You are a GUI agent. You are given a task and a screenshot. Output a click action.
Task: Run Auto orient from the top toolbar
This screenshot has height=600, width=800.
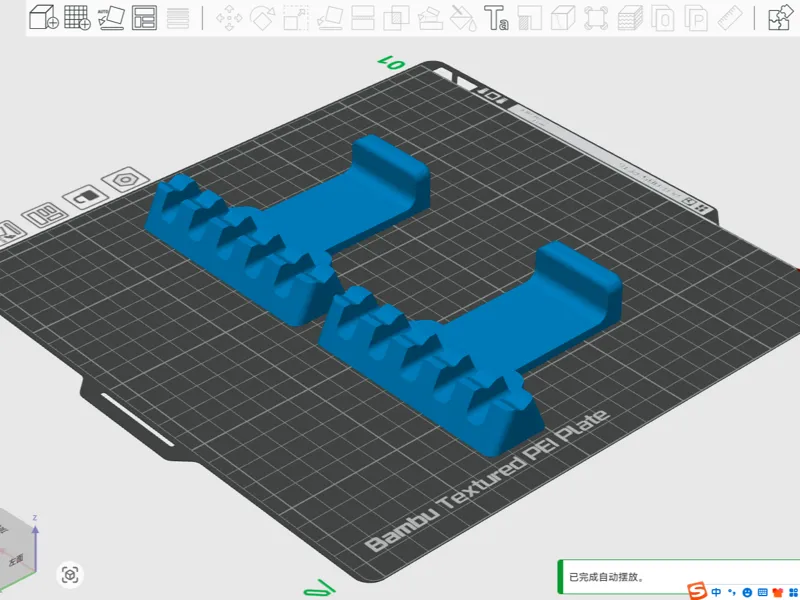click(111, 17)
